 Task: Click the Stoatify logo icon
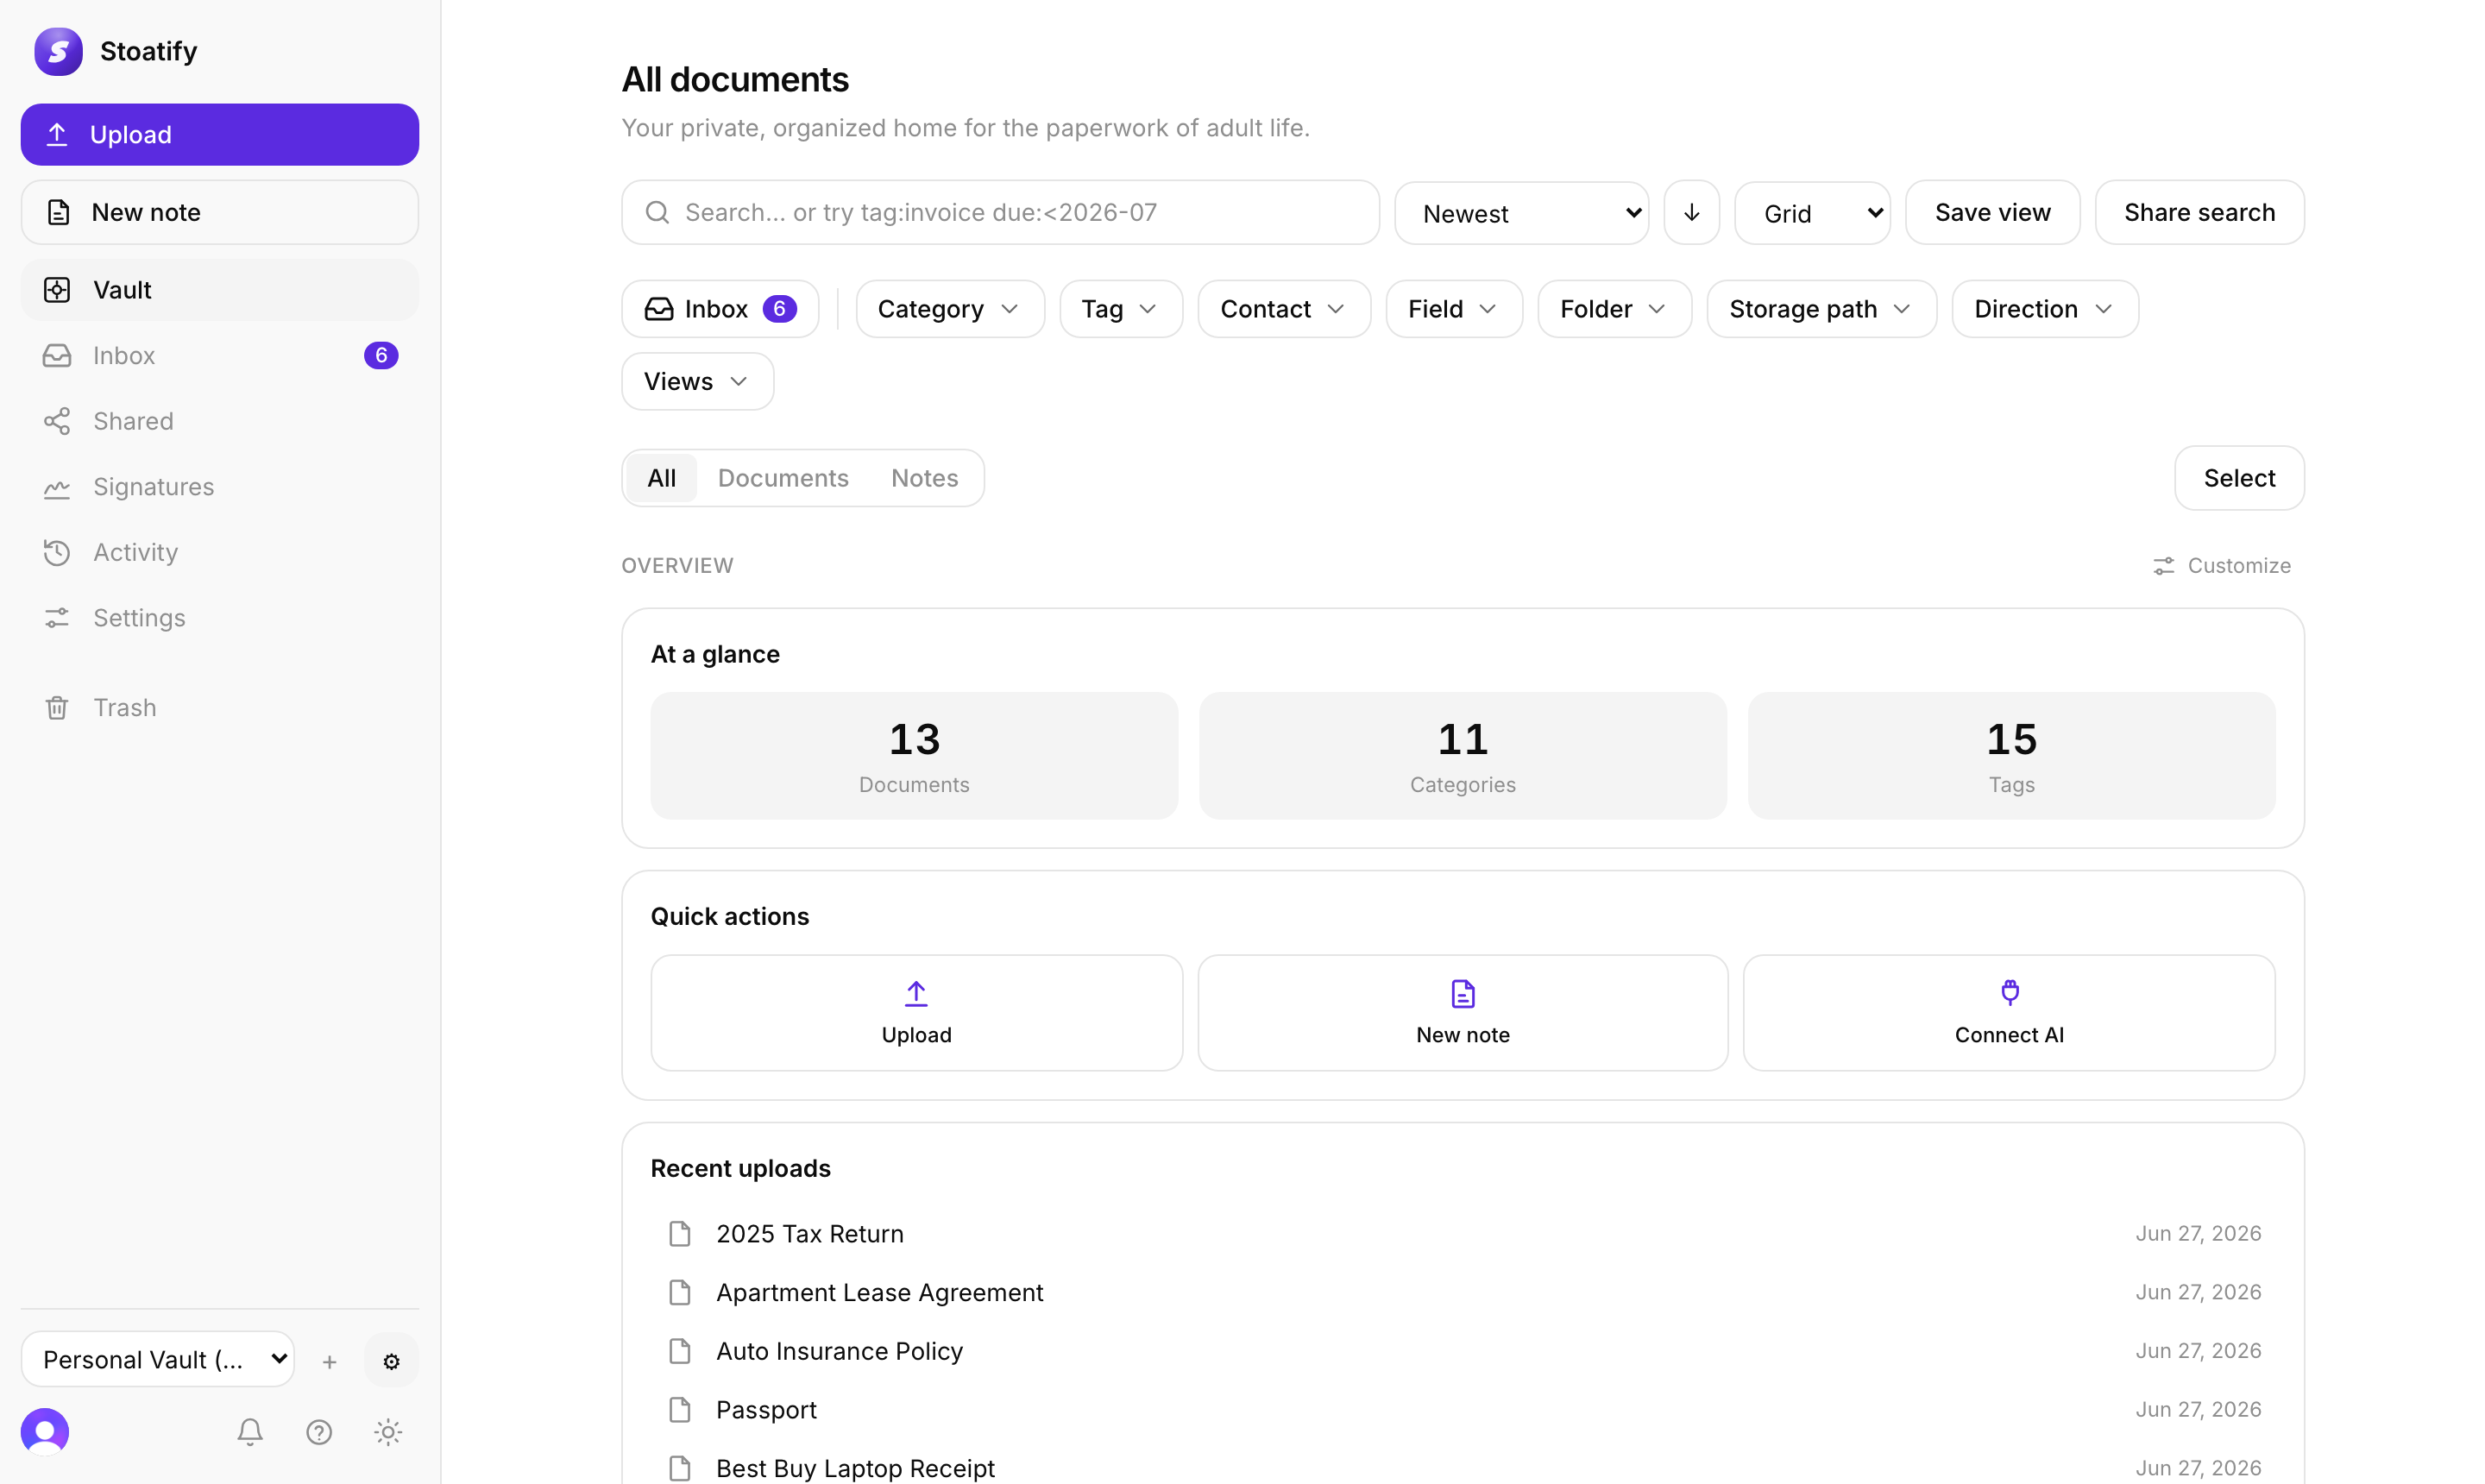[x=58, y=51]
